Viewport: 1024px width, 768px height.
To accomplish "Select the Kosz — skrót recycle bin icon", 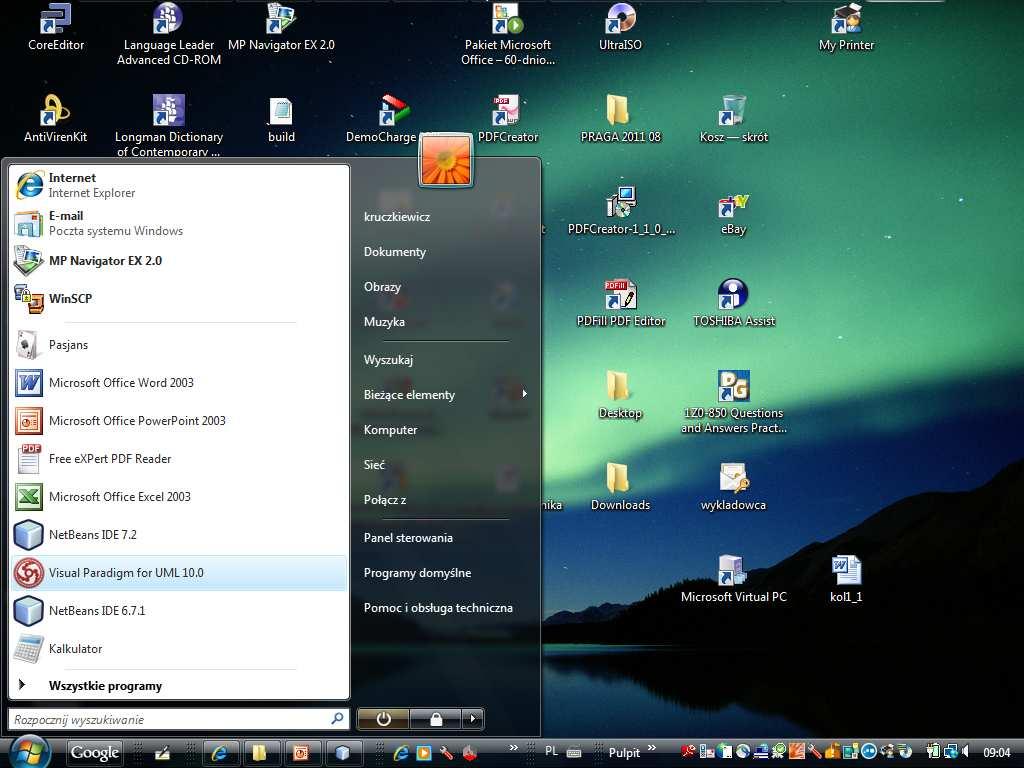I will (x=733, y=119).
